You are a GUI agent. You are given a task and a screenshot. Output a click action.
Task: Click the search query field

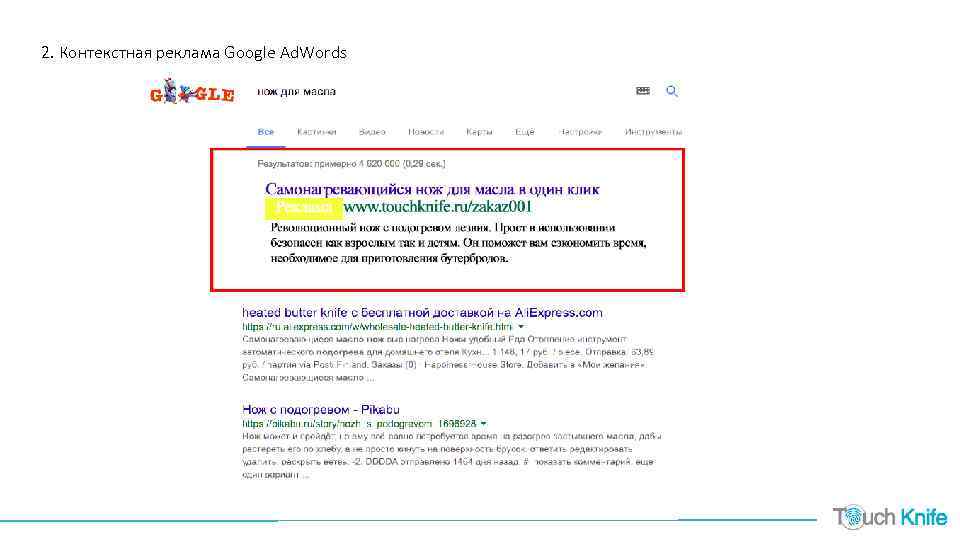[296, 92]
